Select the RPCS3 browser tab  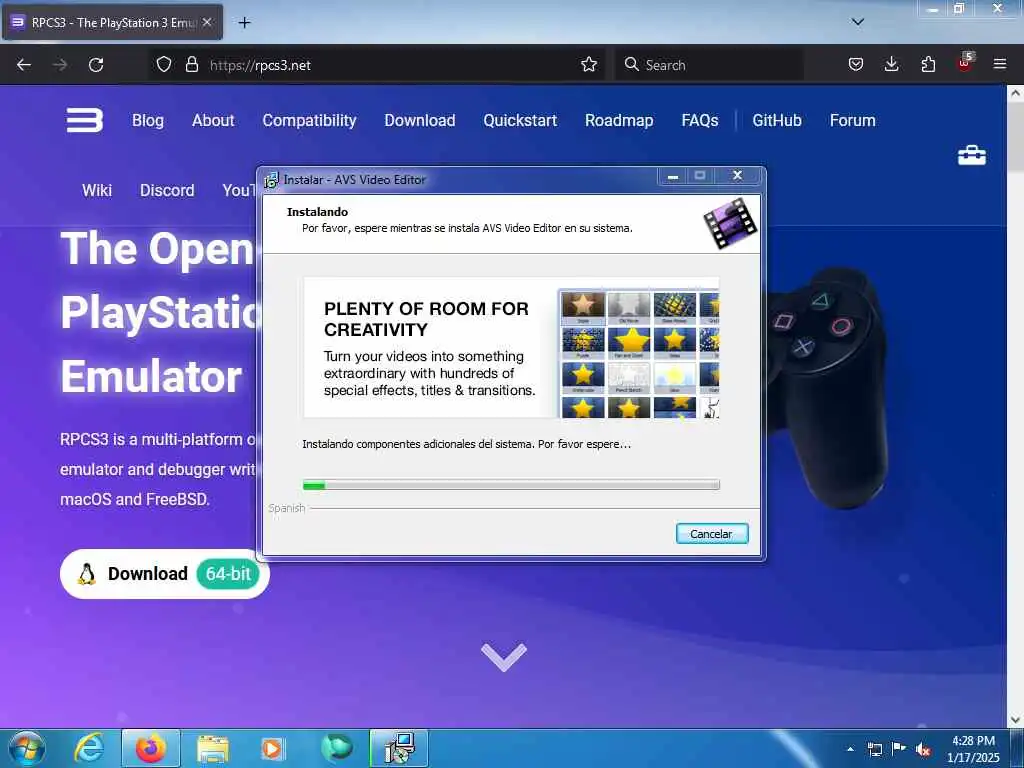112,22
